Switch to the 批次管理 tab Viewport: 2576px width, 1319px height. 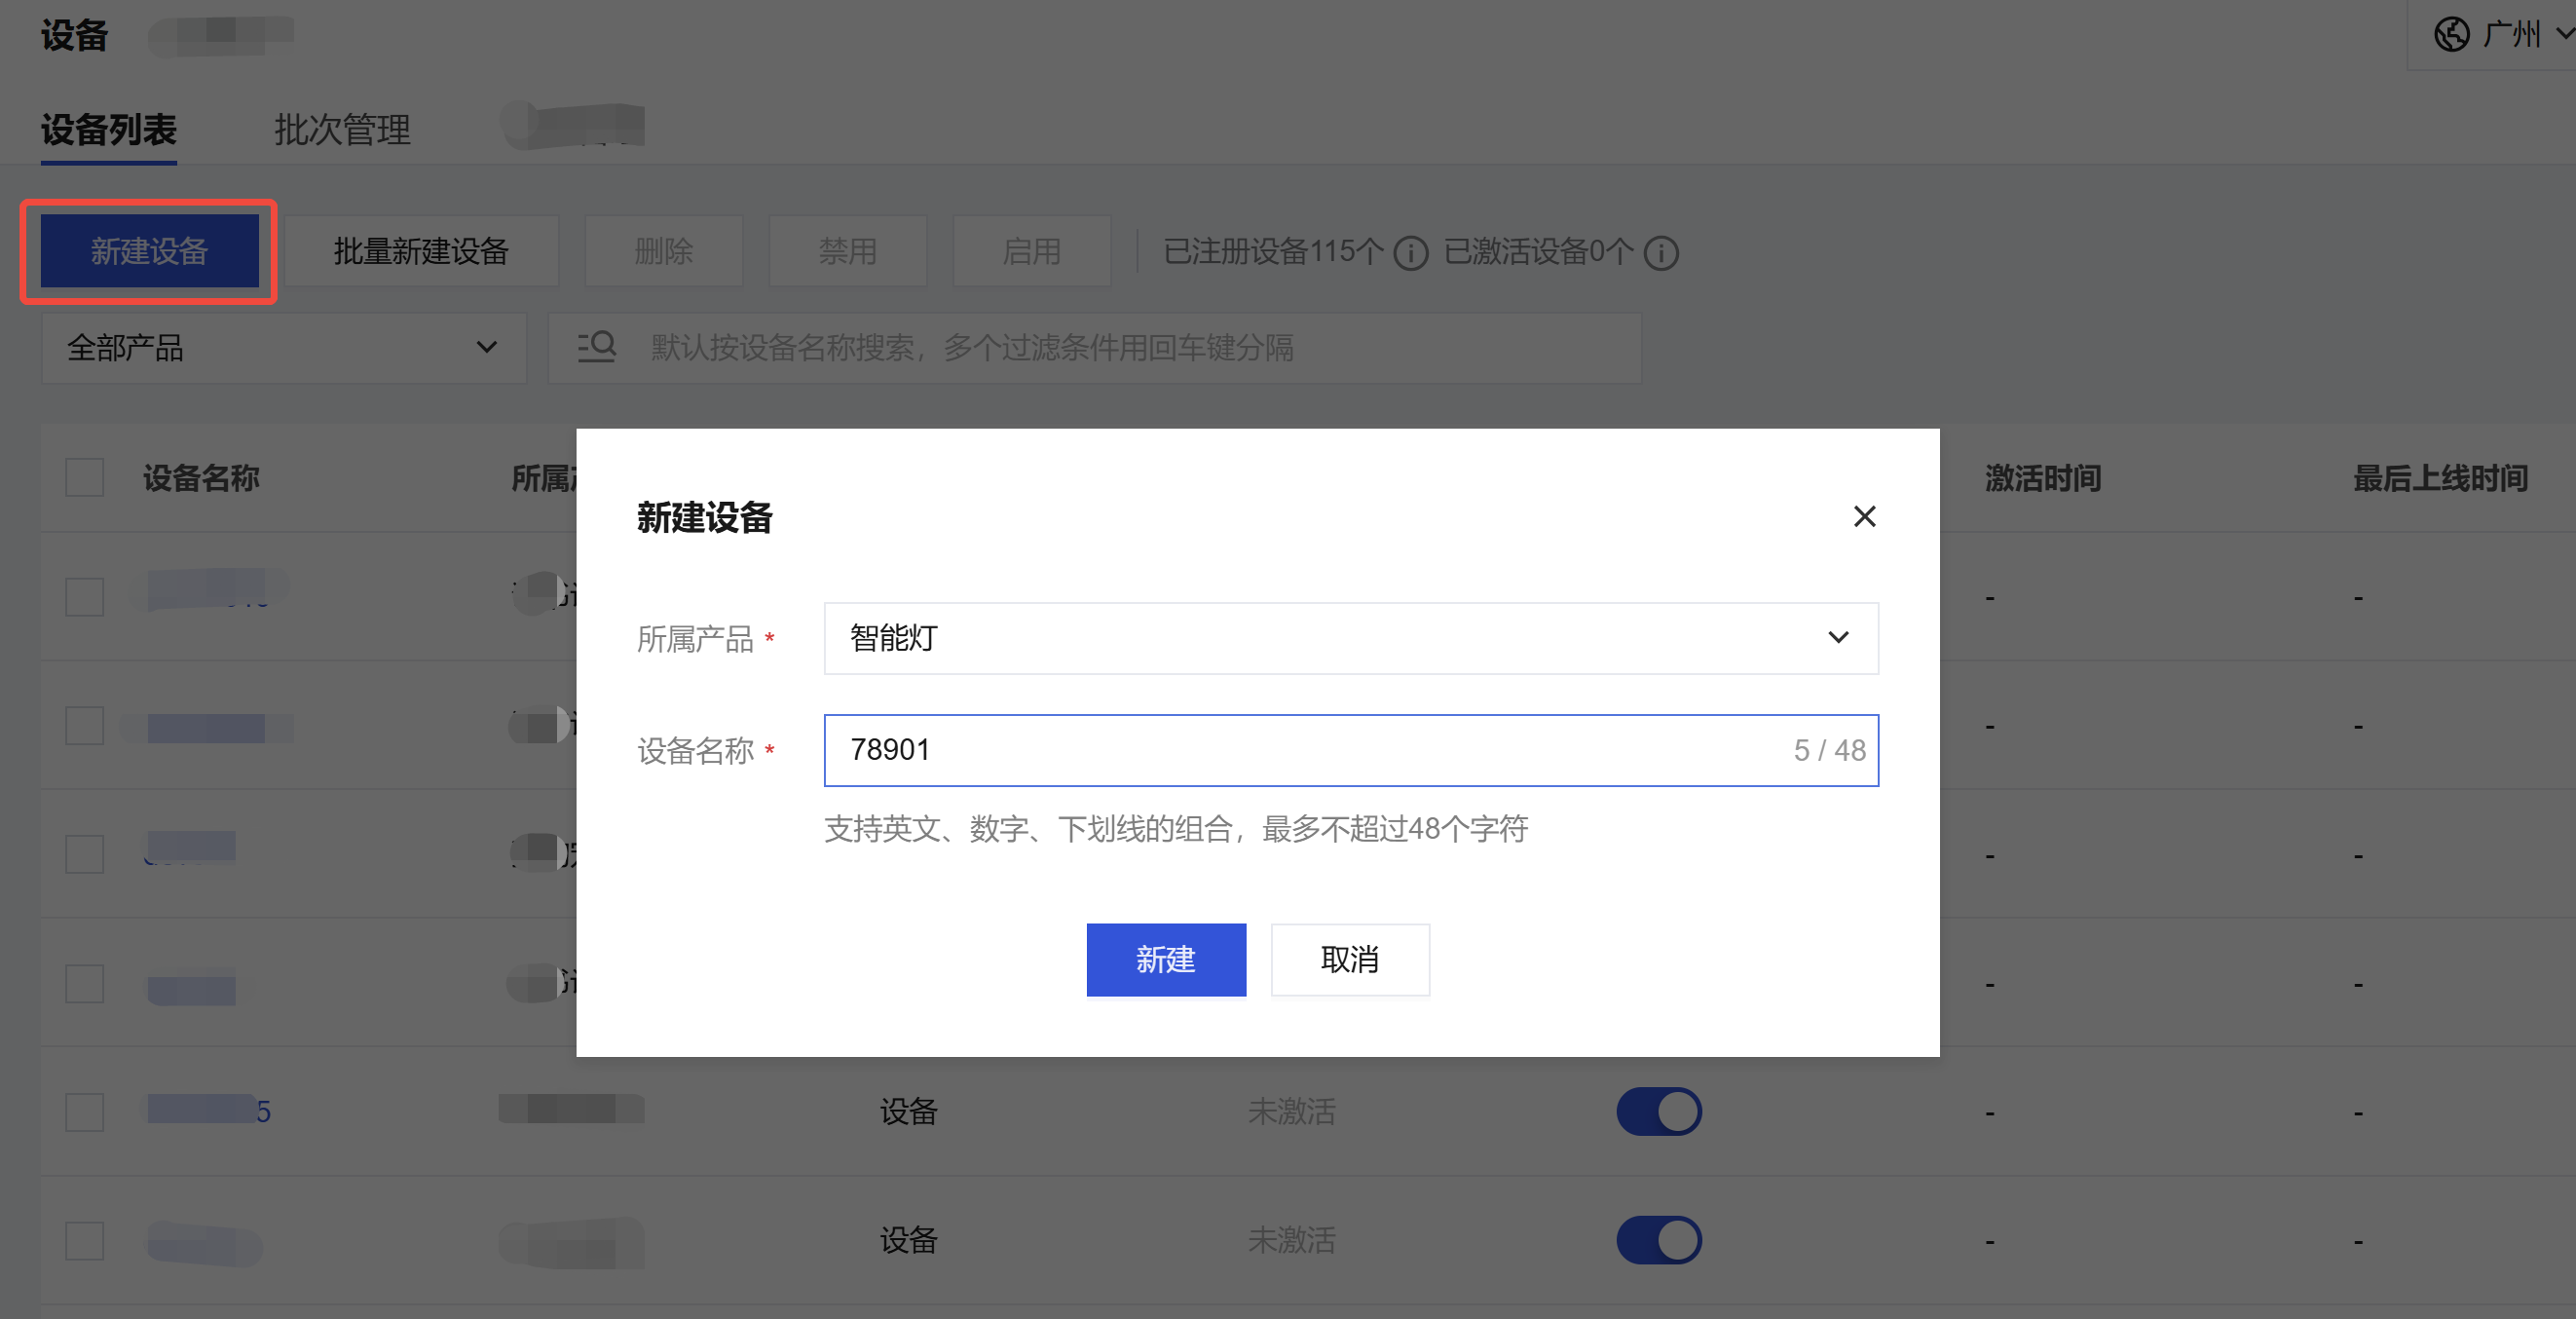tap(342, 130)
